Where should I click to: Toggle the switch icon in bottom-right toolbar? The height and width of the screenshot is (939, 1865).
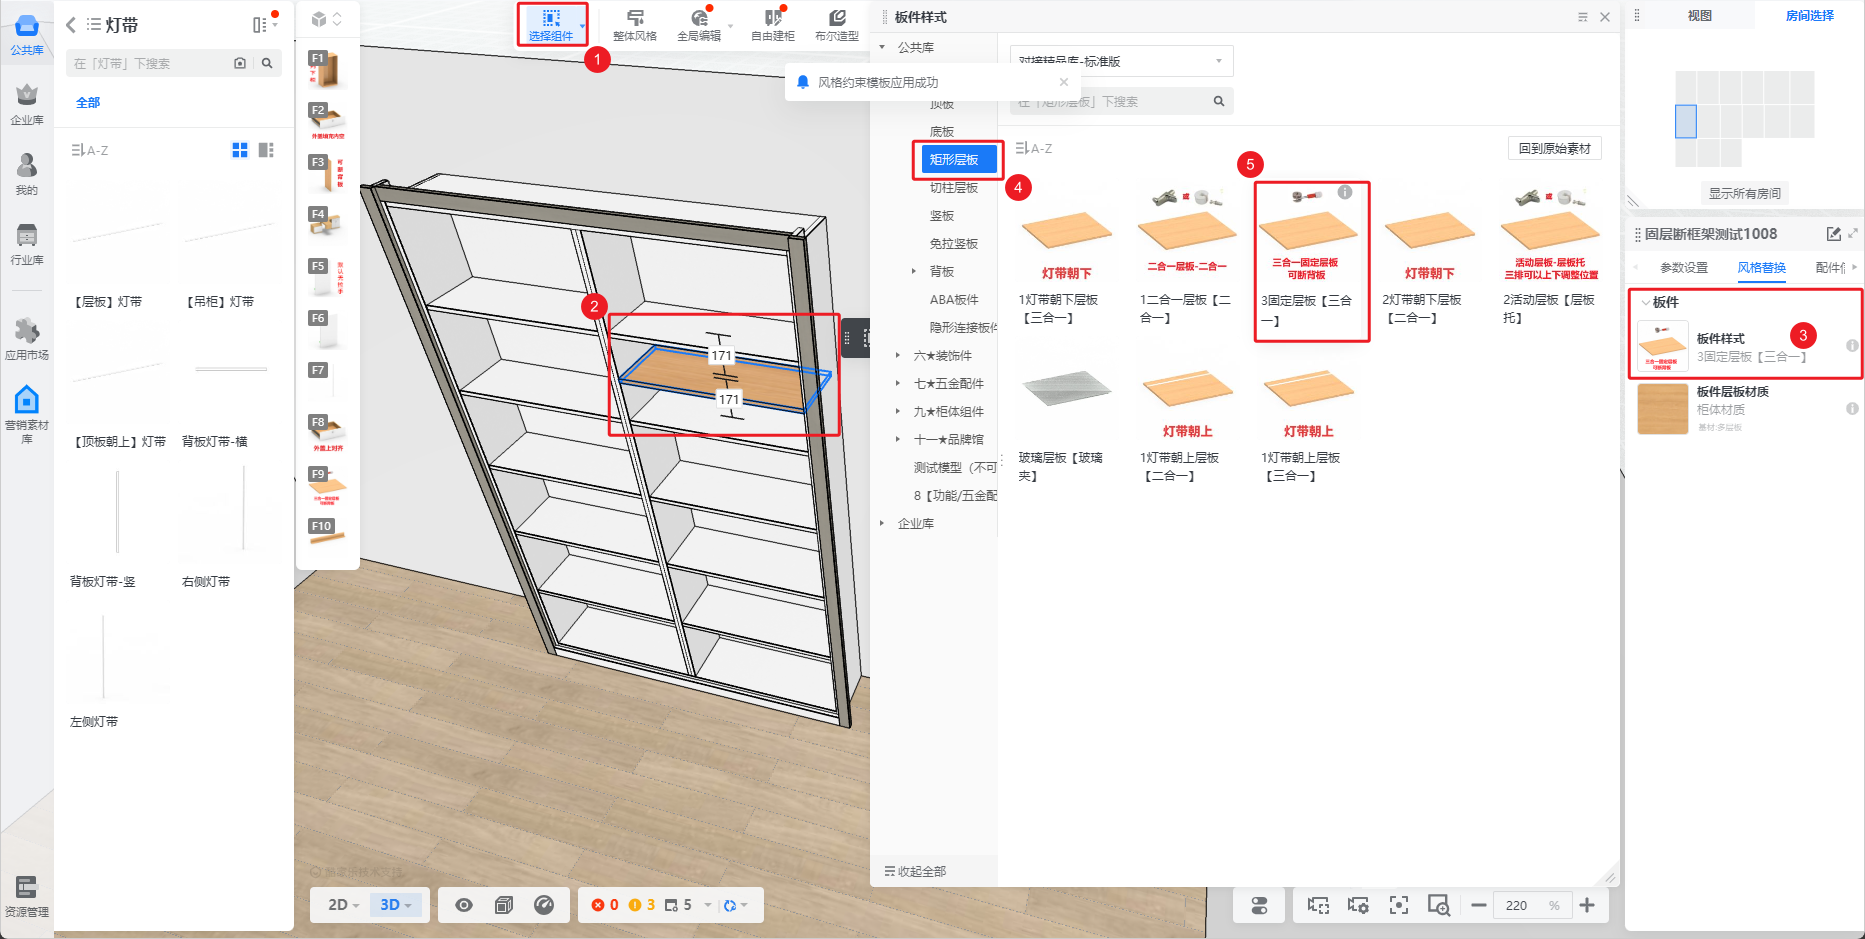(x=1259, y=905)
